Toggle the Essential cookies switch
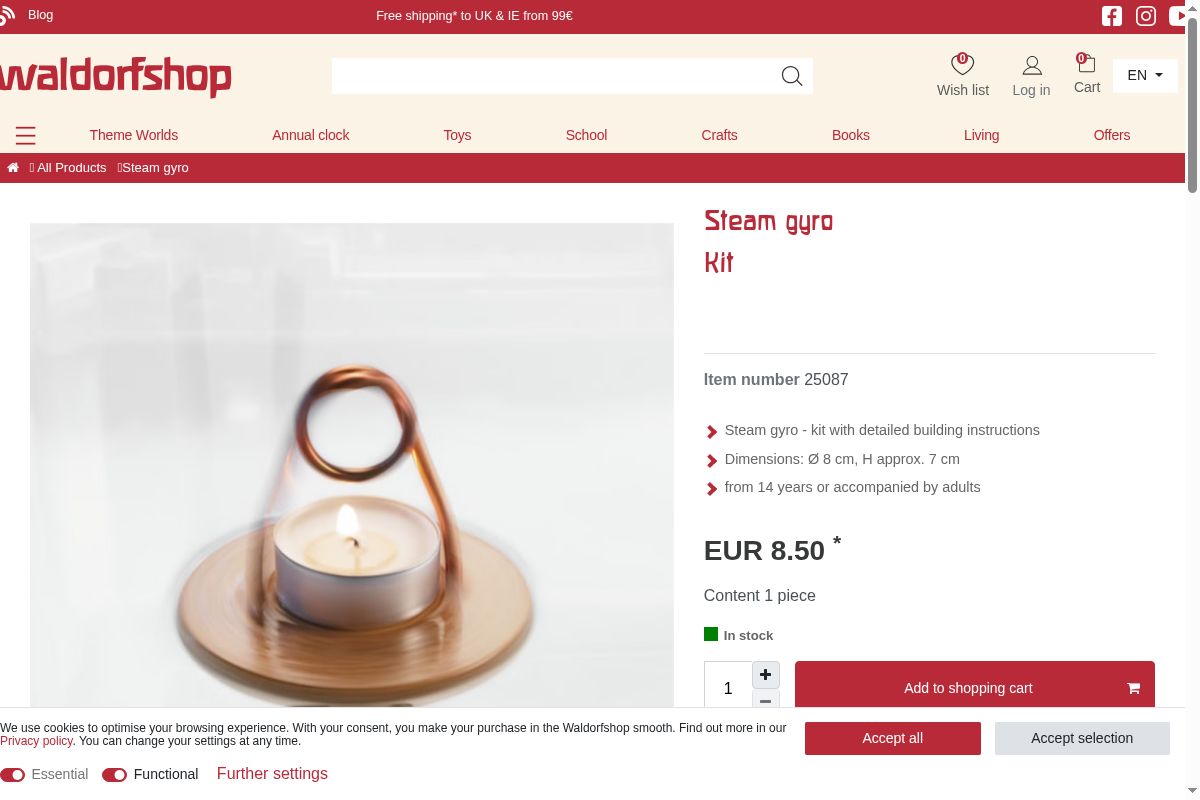 [12, 775]
